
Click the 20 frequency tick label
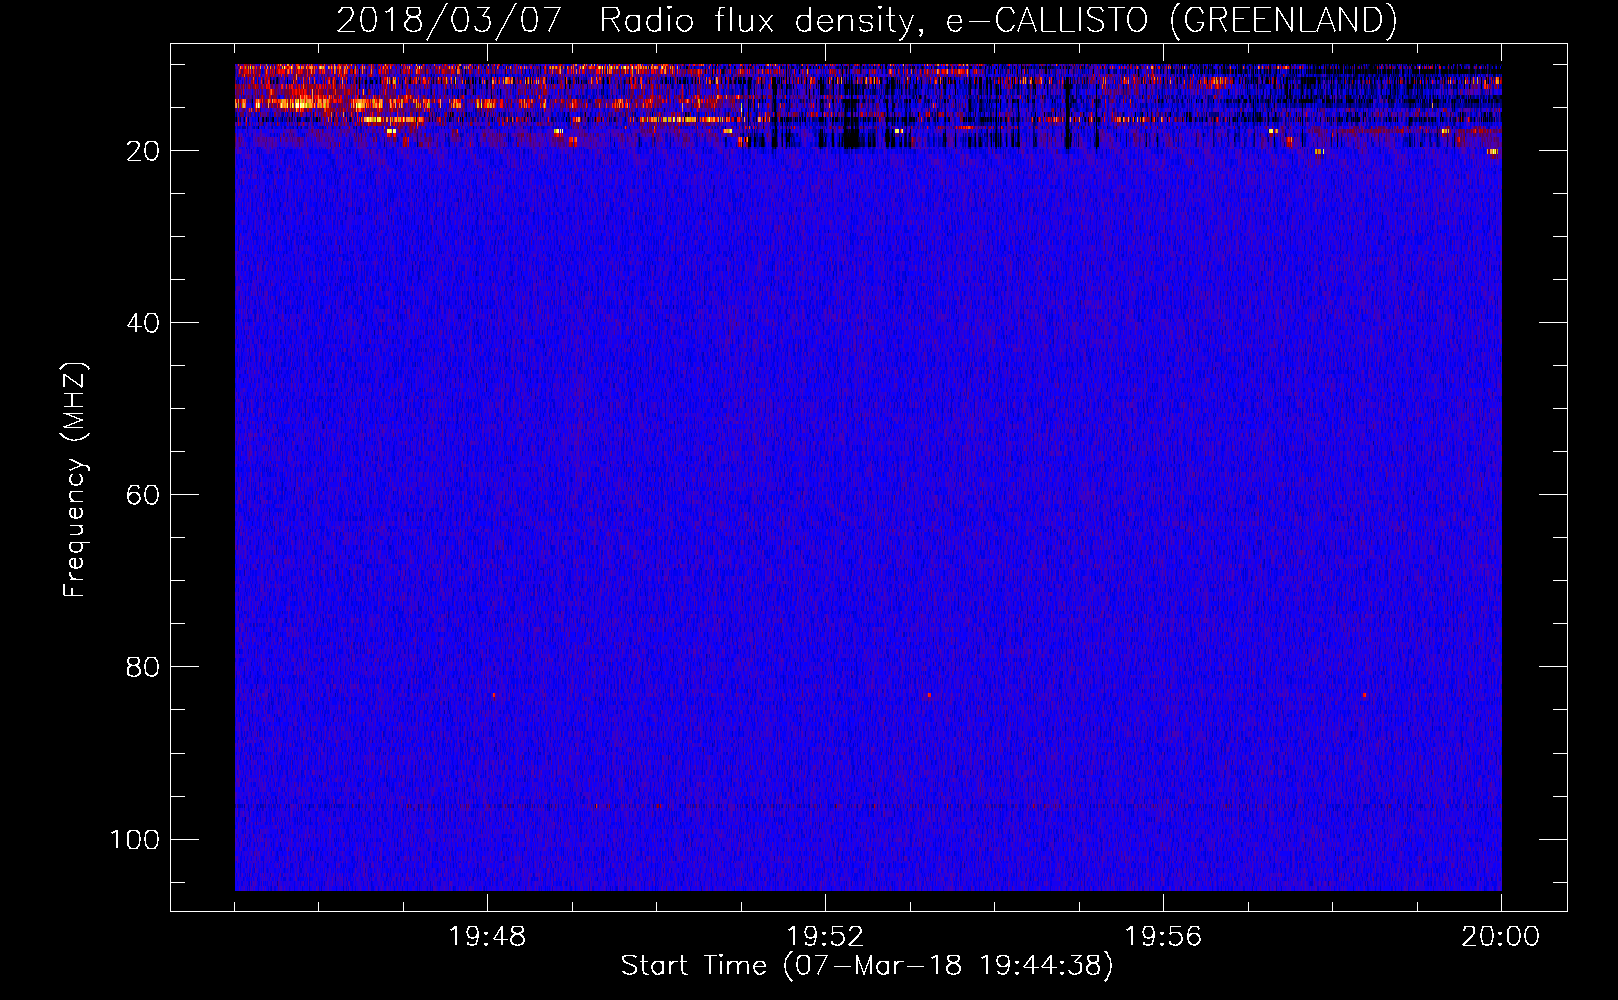(143, 151)
